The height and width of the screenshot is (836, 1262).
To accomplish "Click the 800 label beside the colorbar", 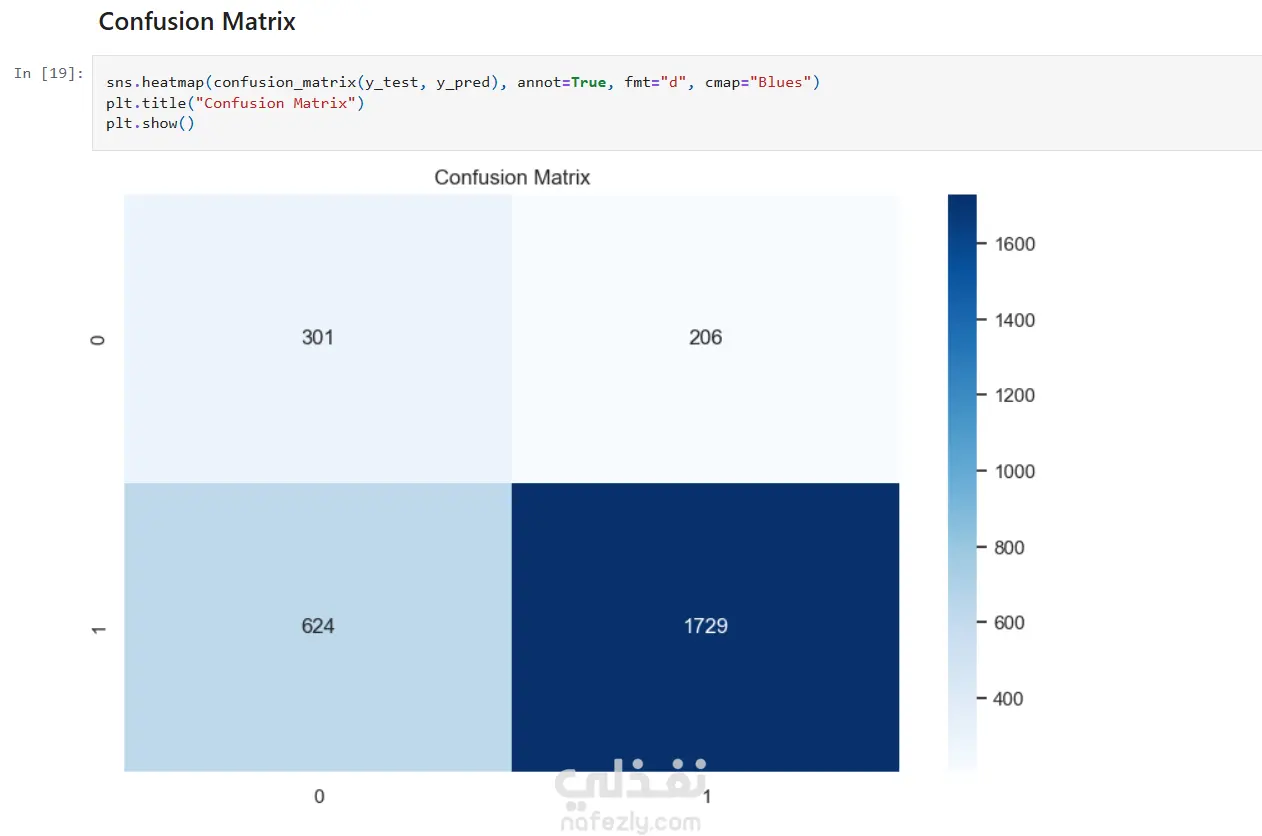I will point(1009,547).
